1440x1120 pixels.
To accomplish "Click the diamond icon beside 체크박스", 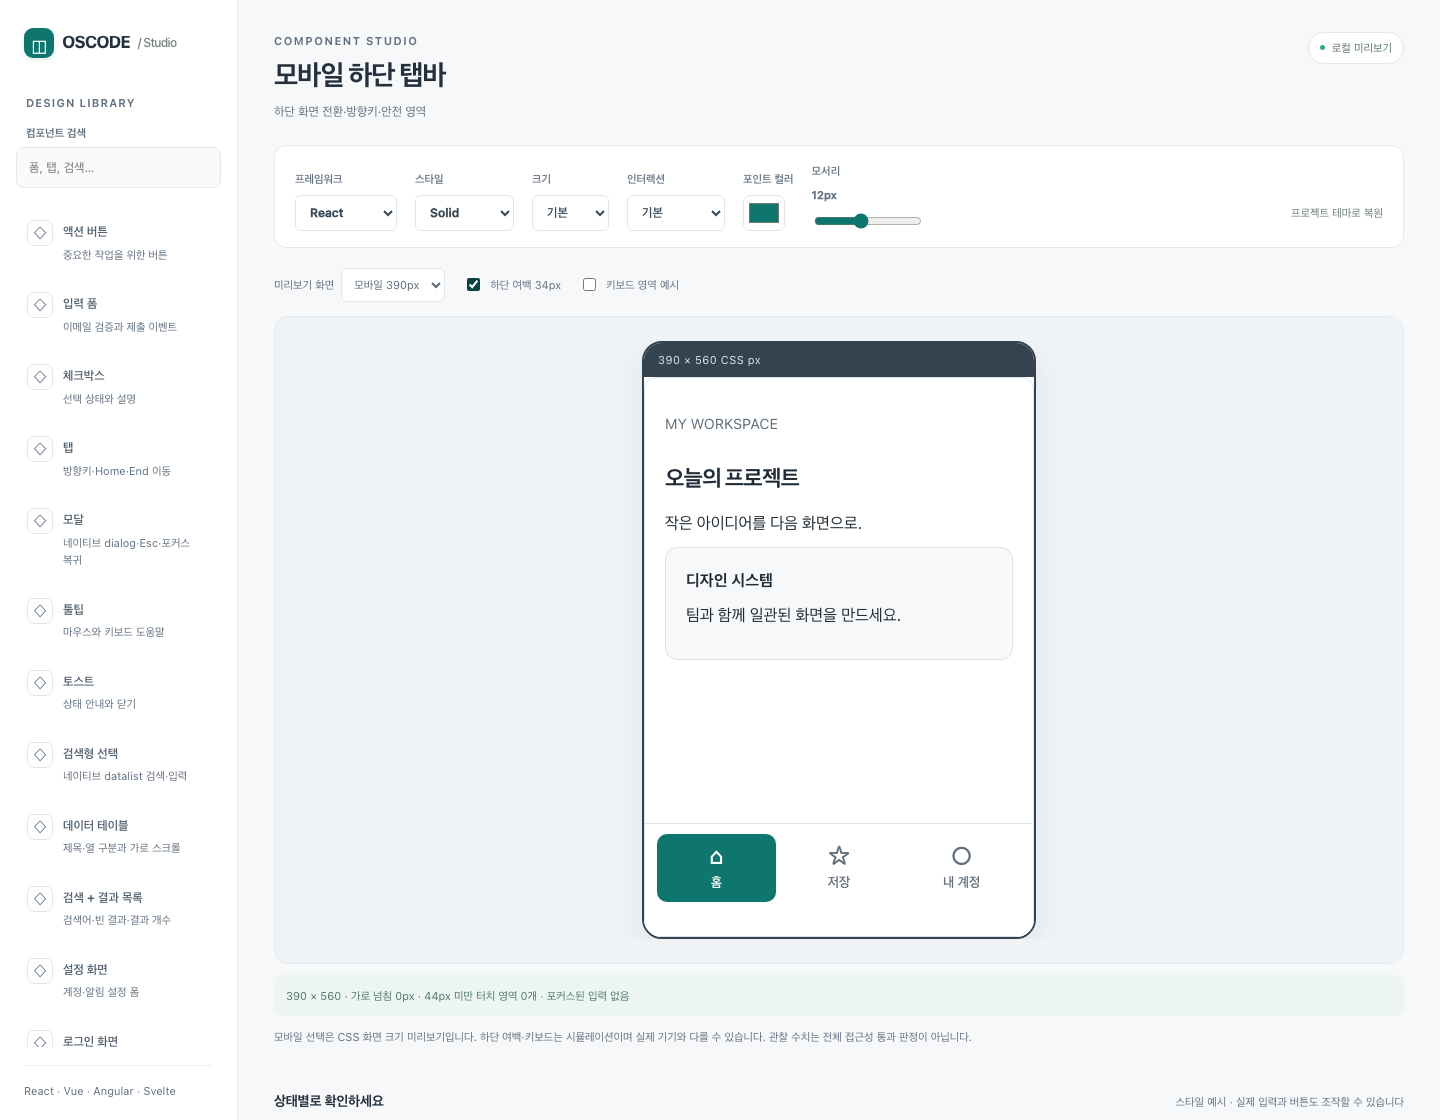I will pos(40,376).
